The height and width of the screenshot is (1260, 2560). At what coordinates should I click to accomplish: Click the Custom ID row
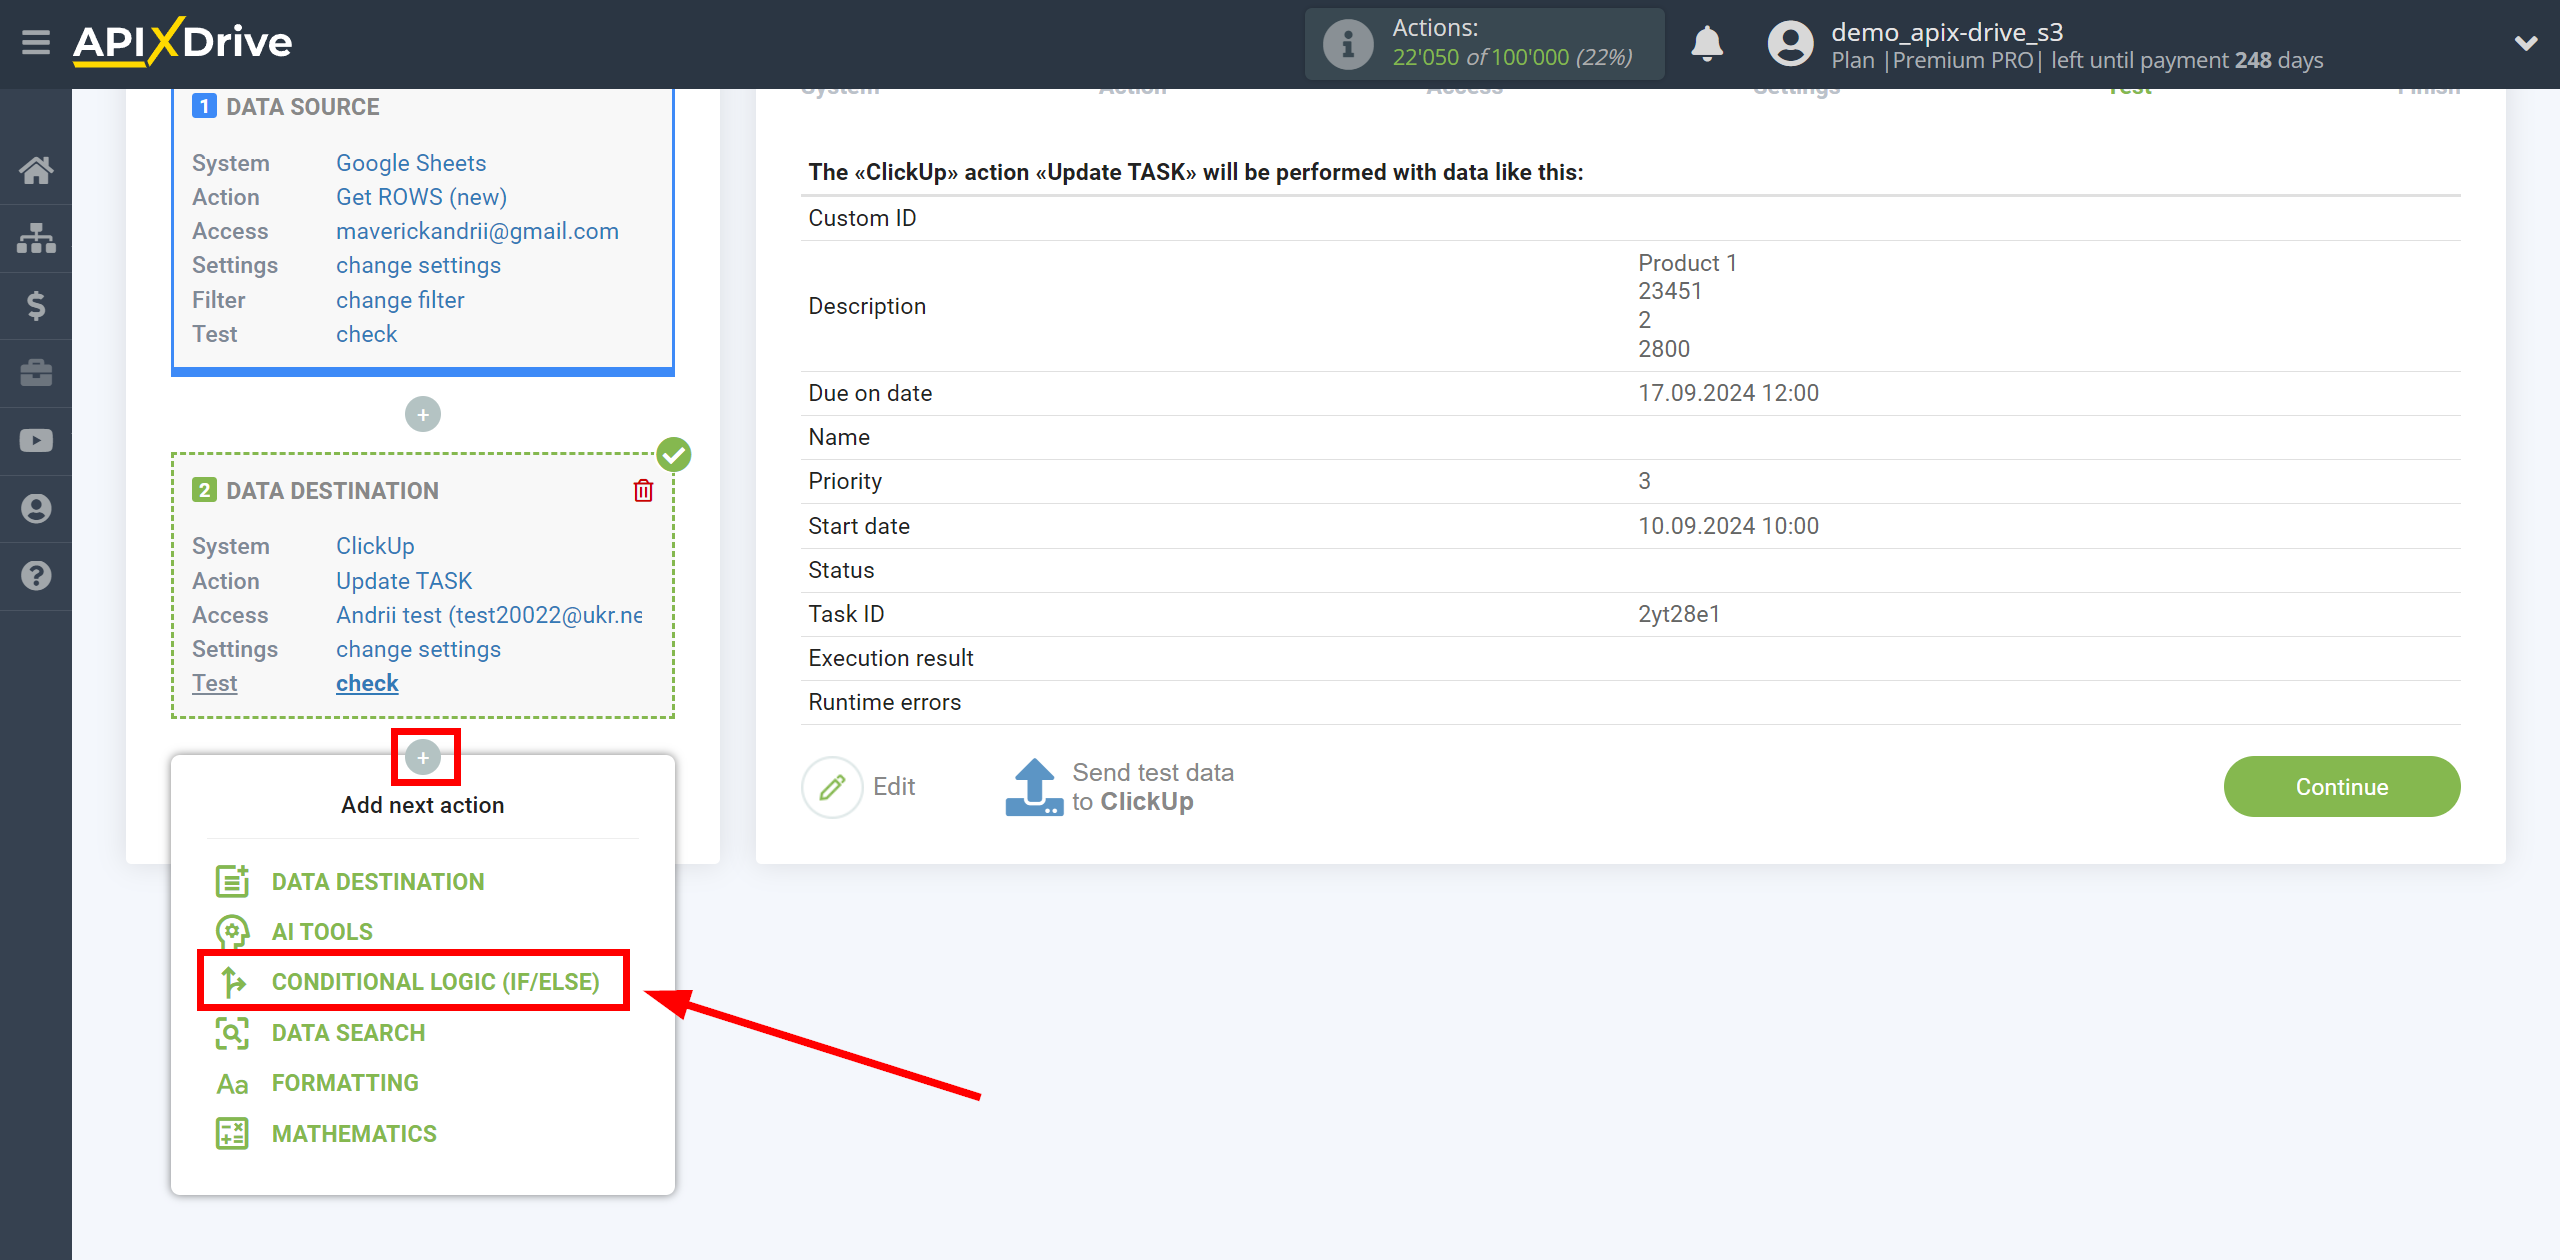click(x=1630, y=218)
